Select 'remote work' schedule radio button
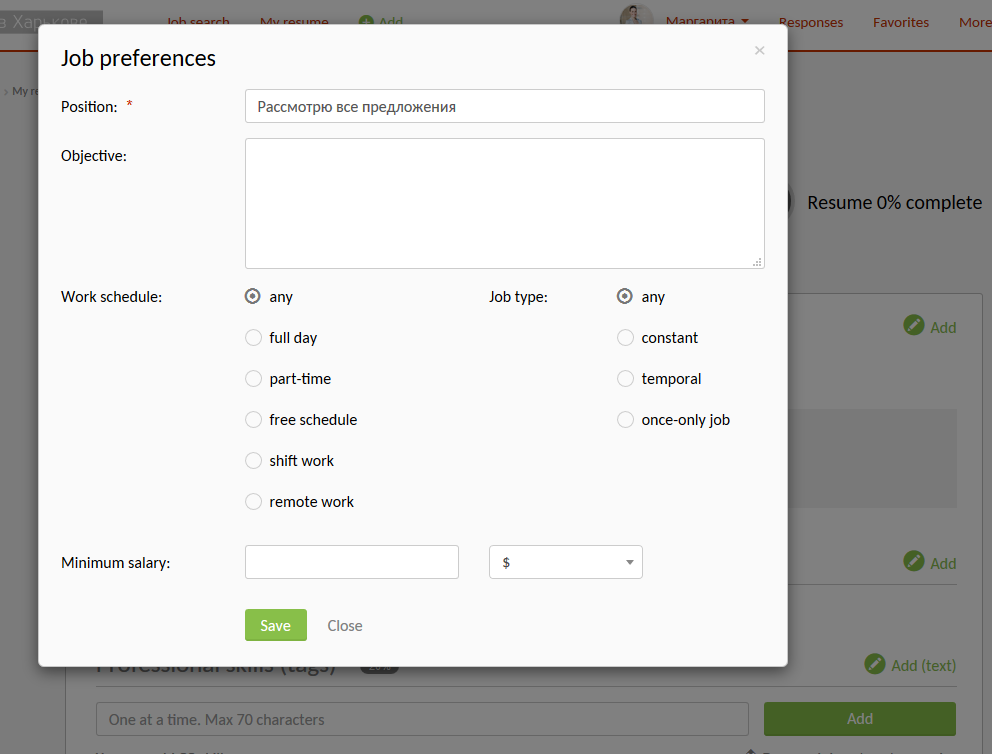992x754 pixels. 254,502
